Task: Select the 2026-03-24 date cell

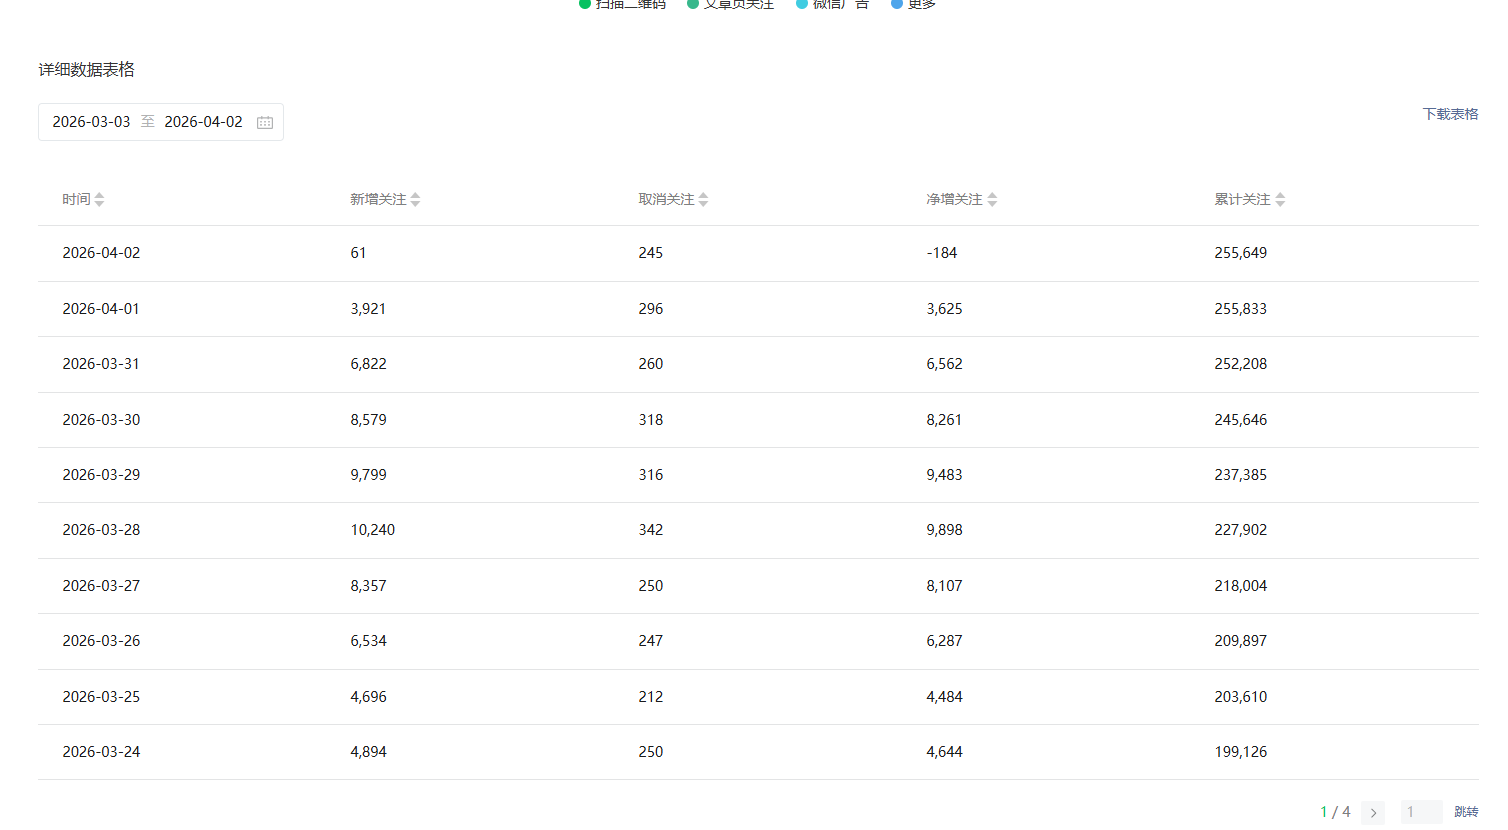Action: pyautogui.click(x=101, y=752)
